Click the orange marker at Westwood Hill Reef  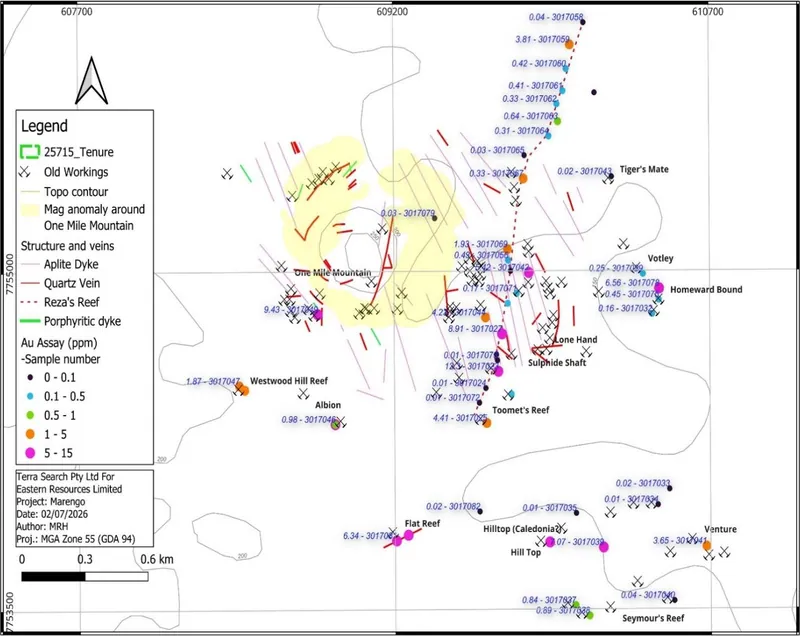[244, 391]
